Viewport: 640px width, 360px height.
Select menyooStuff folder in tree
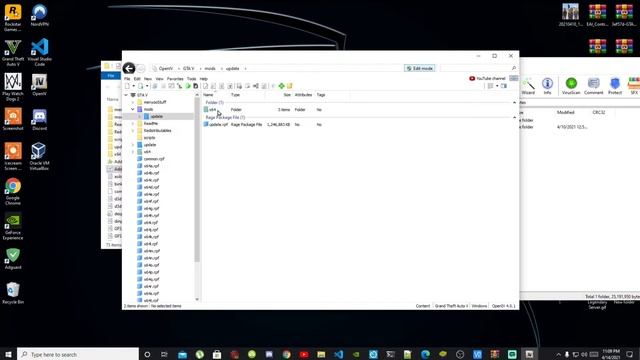pos(155,102)
